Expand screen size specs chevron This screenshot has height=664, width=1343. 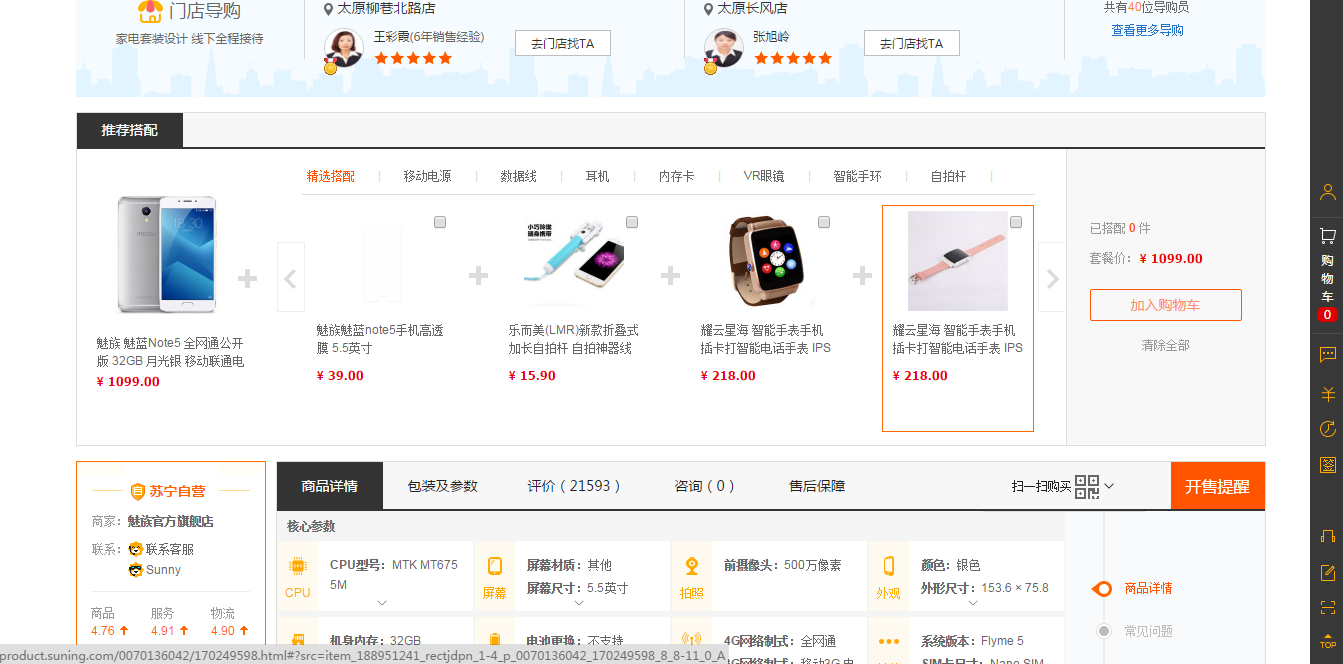[579, 603]
